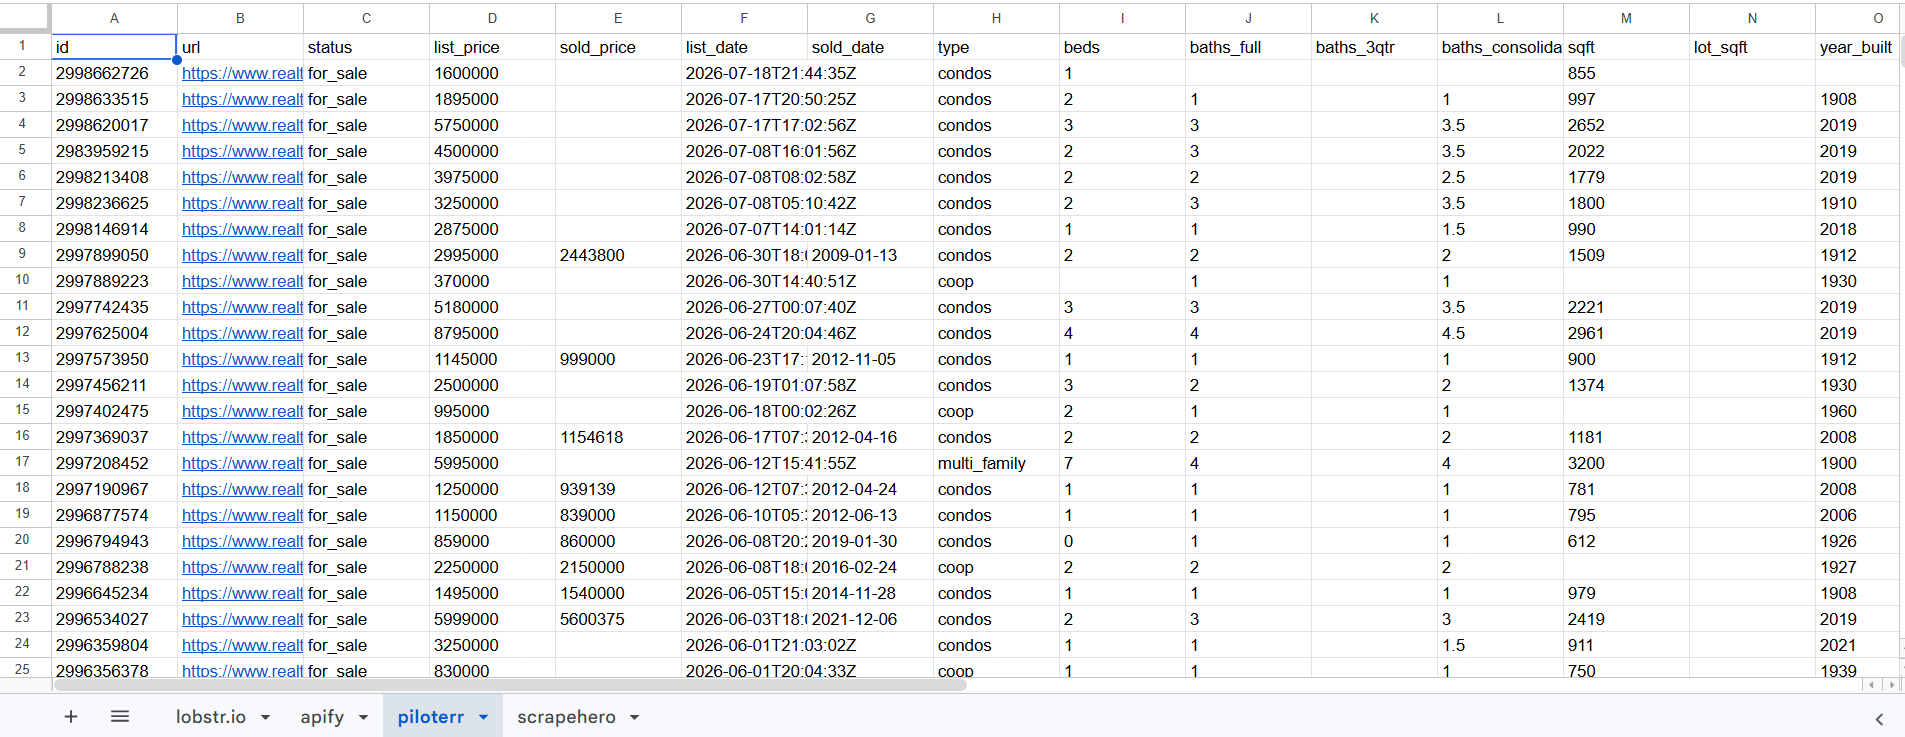
Task: Open the lobstr.io tab dropdown arrow
Action: 266,718
